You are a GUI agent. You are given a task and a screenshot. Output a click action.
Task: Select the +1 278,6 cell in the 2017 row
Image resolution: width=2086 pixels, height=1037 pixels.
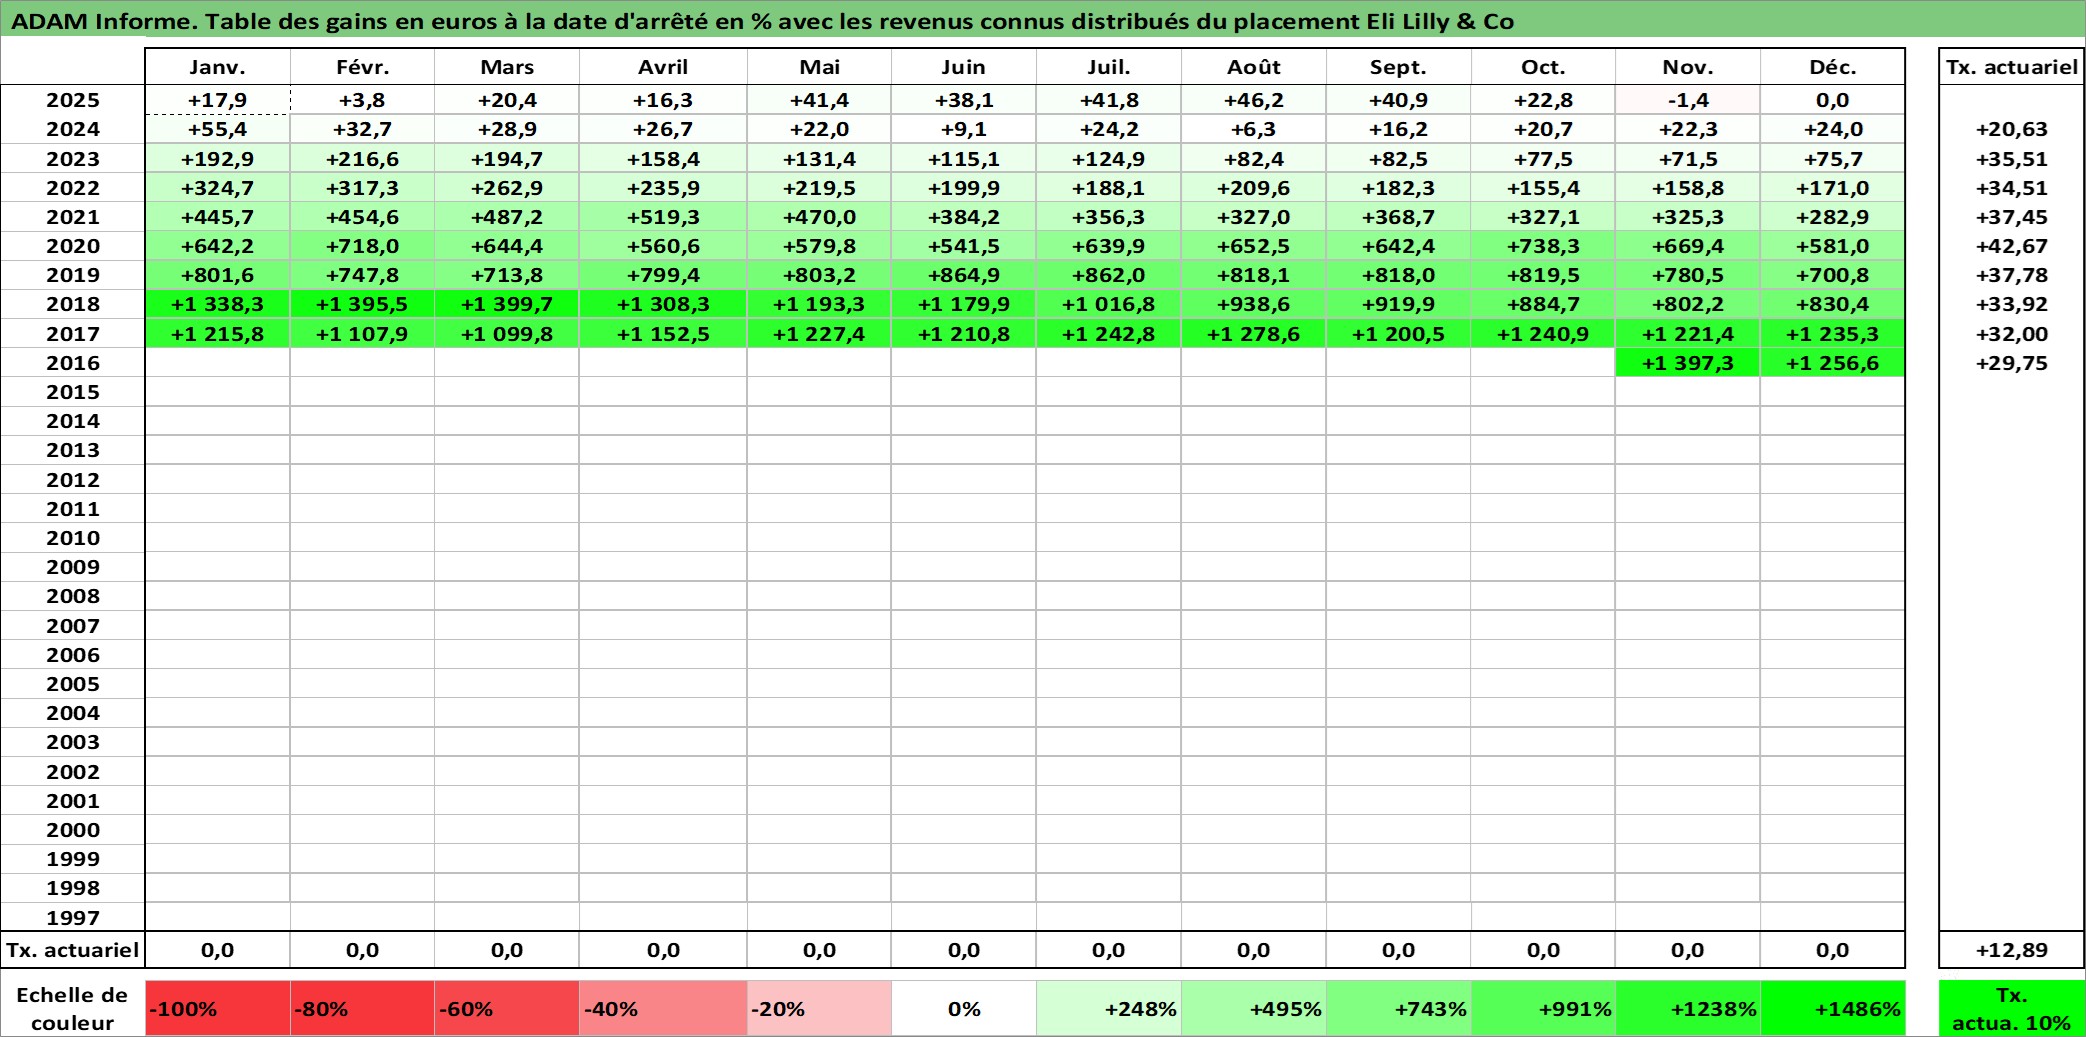pyautogui.click(x=1254, y=334)
